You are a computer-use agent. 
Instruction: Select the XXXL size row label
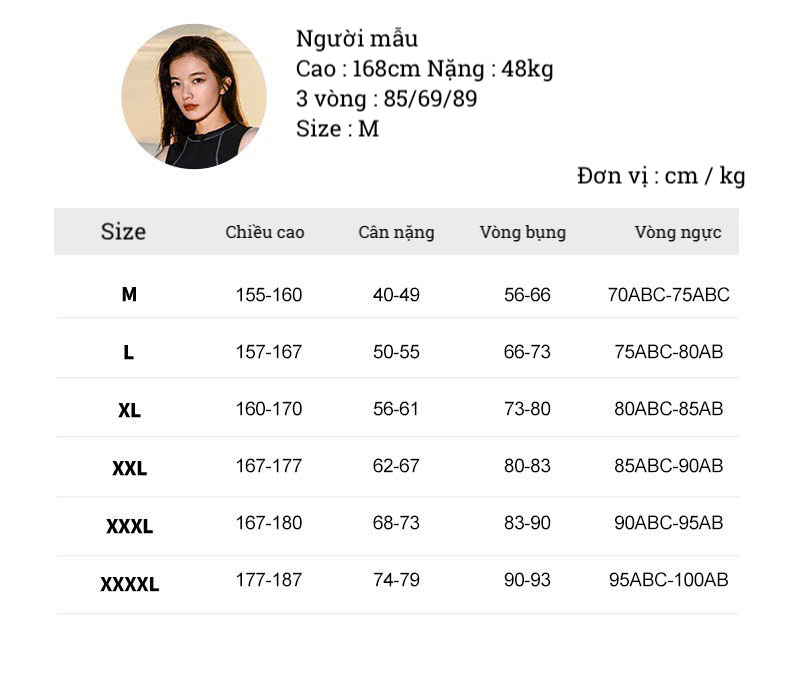pyautogui.click(x=129, y=526)
